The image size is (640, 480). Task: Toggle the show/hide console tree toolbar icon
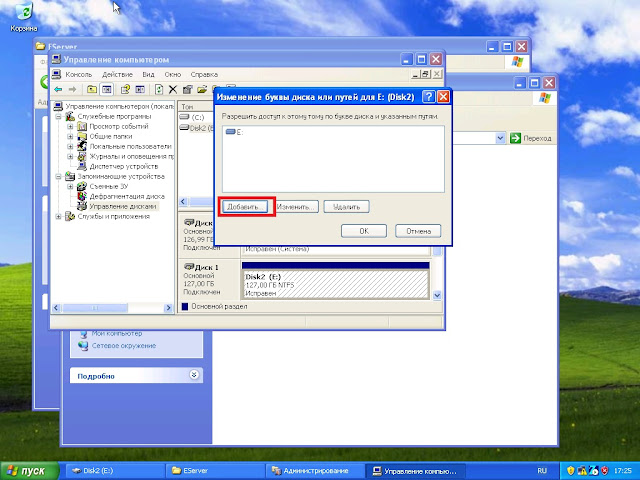pos(106,89)
